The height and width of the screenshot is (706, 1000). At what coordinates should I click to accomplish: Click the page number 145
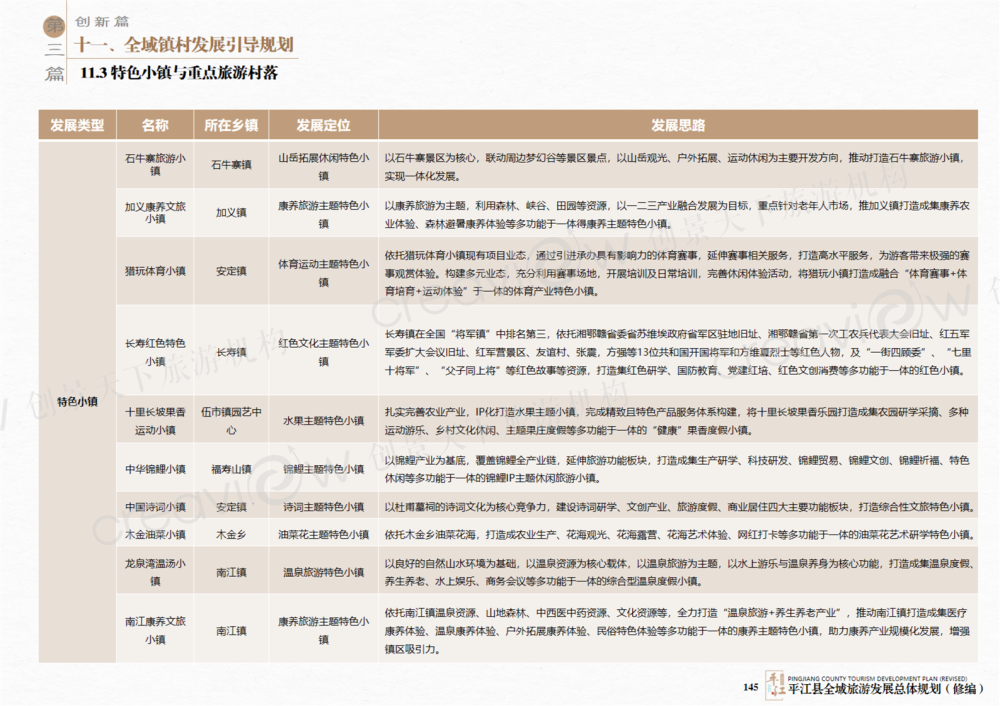pos(751,686)
